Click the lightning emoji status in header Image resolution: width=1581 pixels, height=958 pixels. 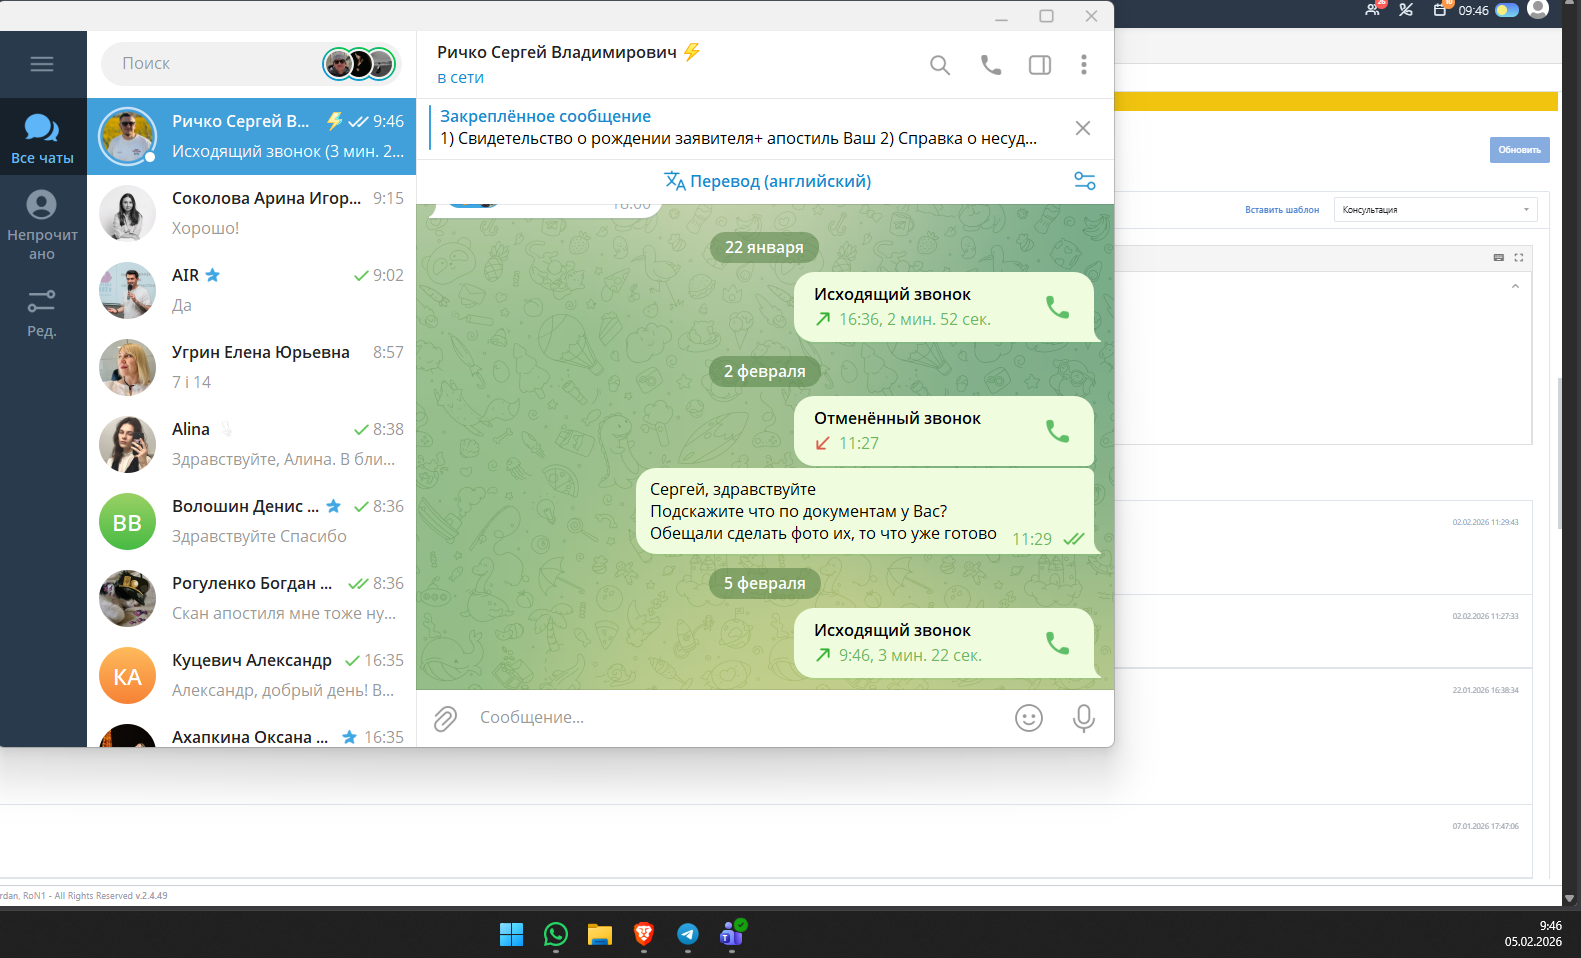[692, 52]
